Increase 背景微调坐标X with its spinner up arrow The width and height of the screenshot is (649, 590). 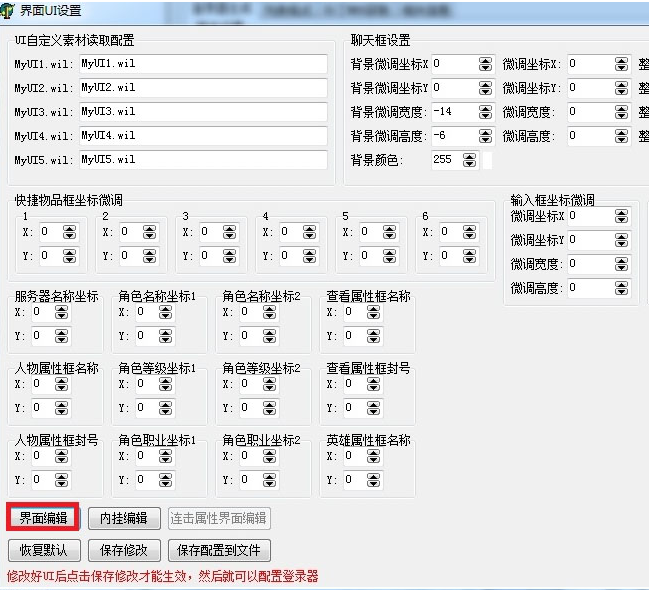[485, 59]
